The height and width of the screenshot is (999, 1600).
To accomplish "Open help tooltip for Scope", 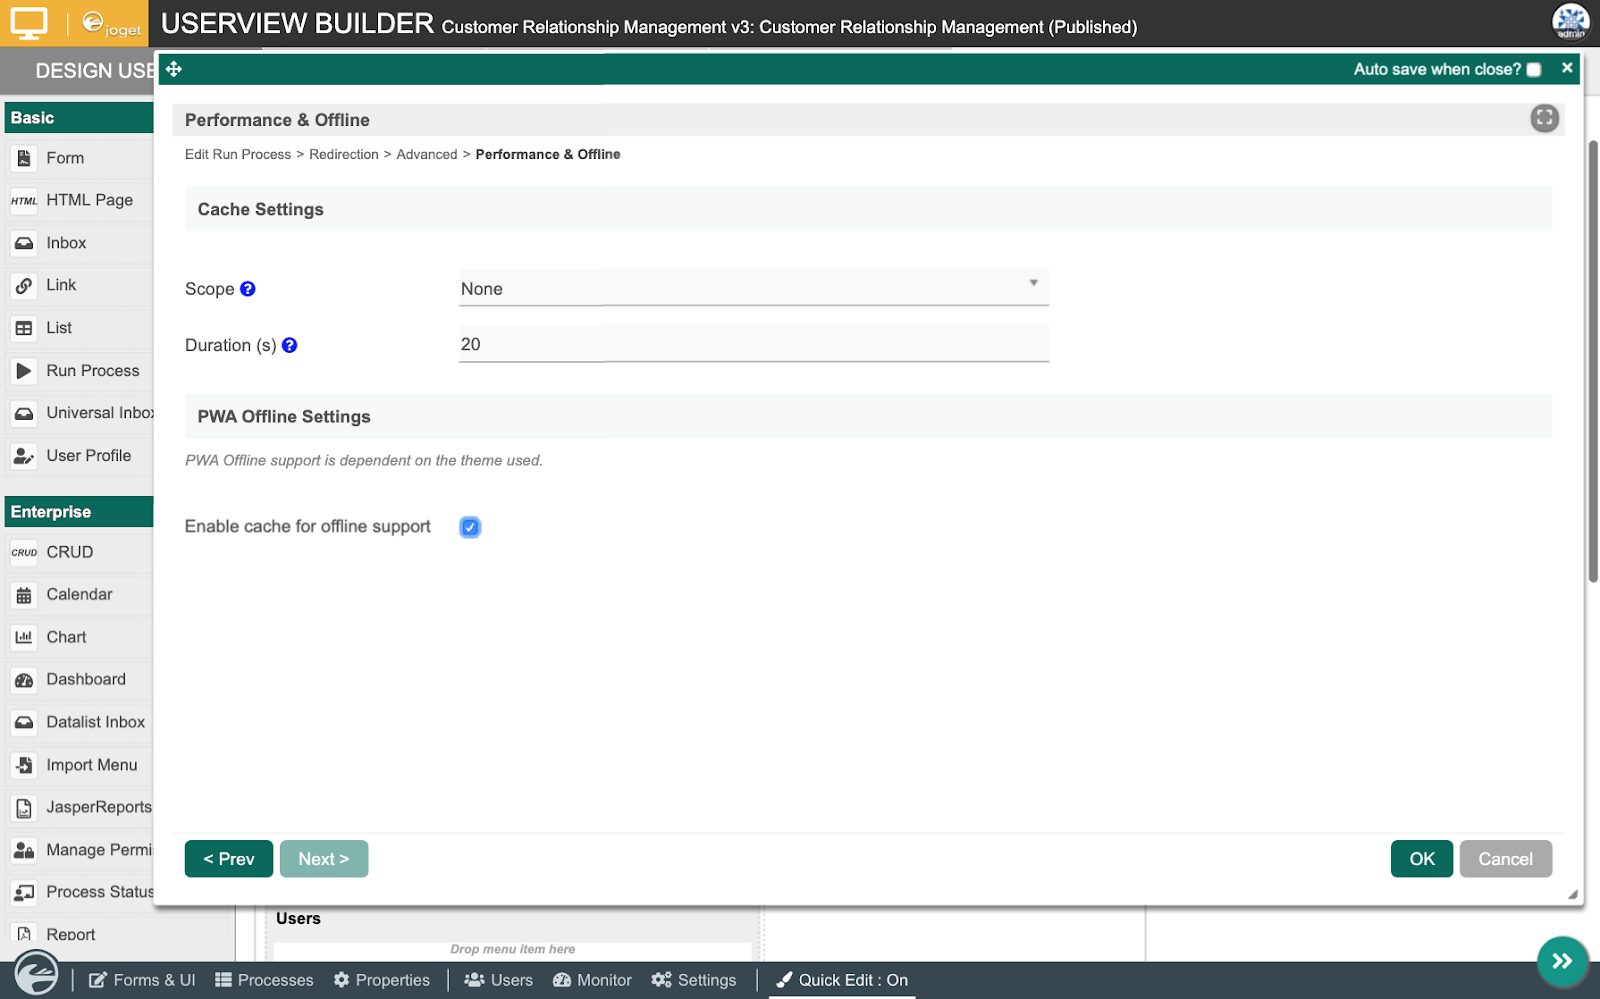I will click(248, 289).
